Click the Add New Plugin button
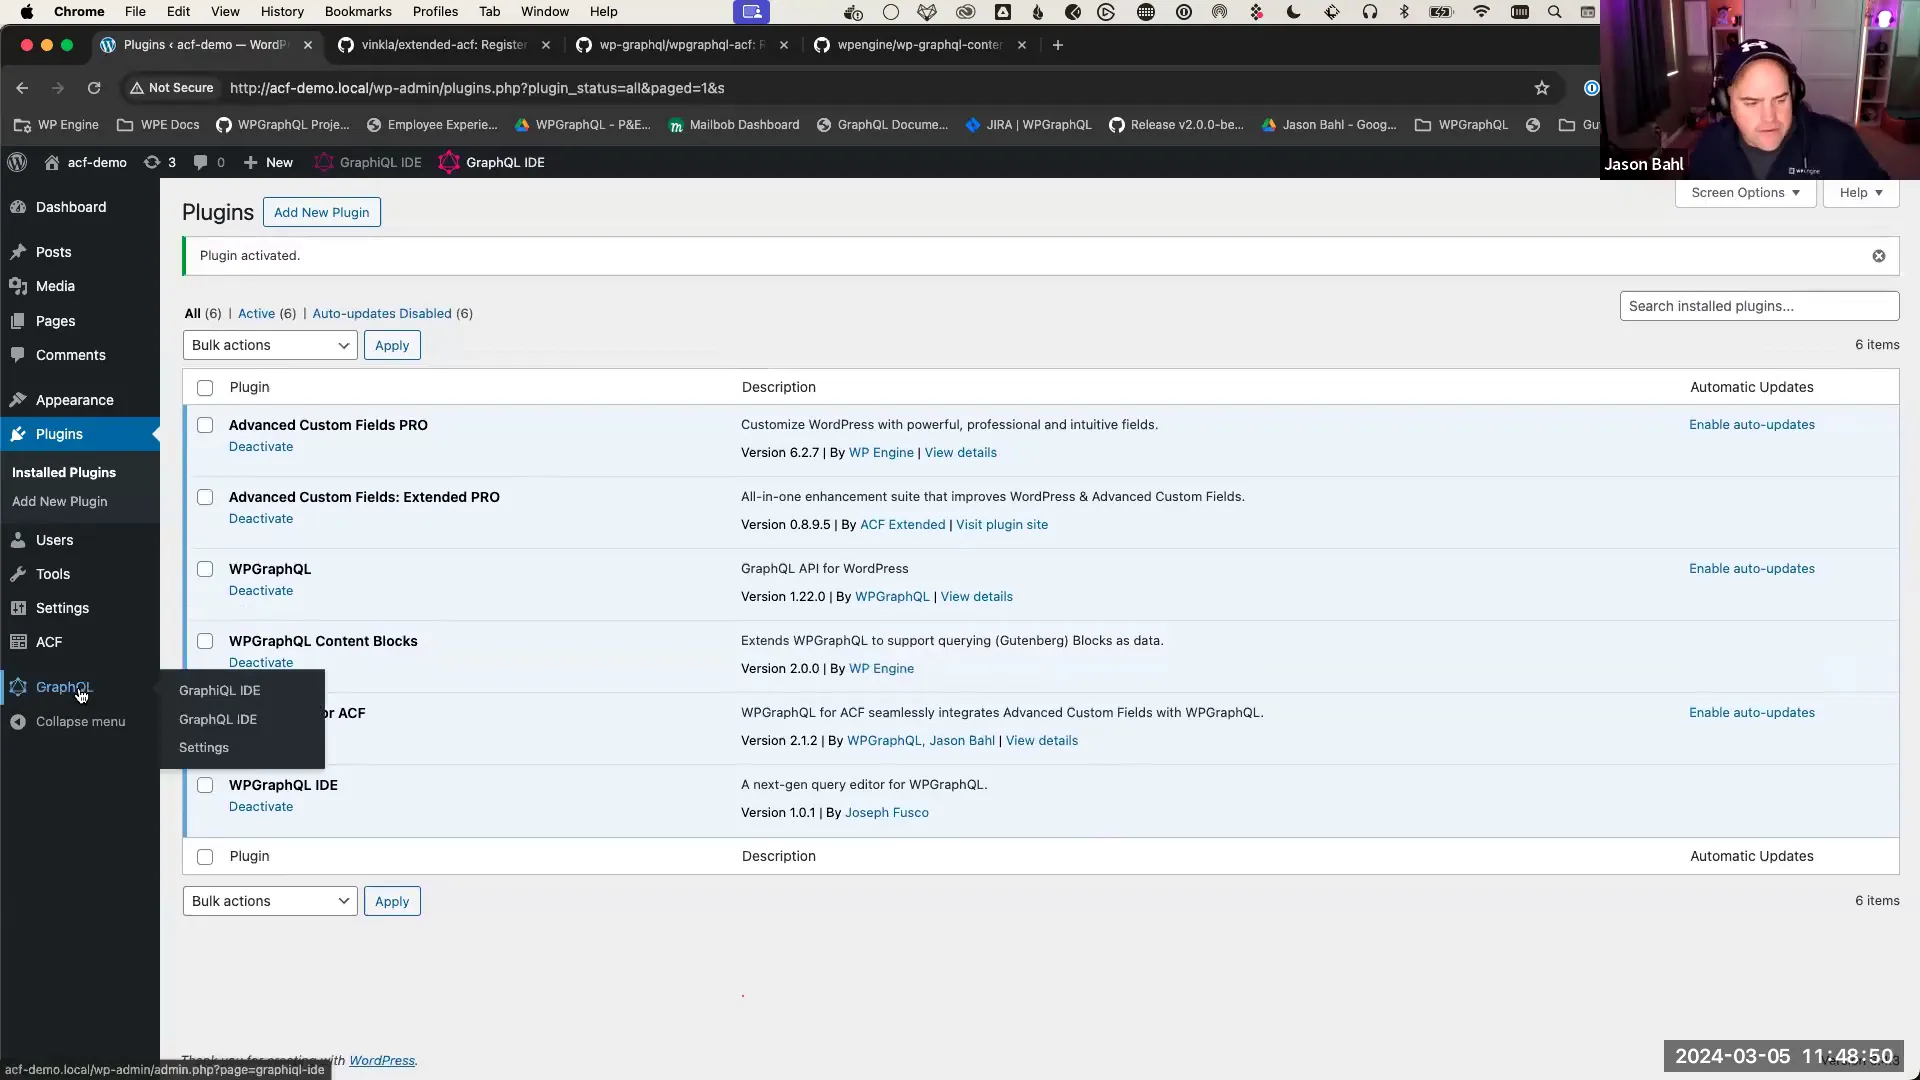This screenshot has height=1080, width=1920. pyautogui.click(x=322, y=212)
